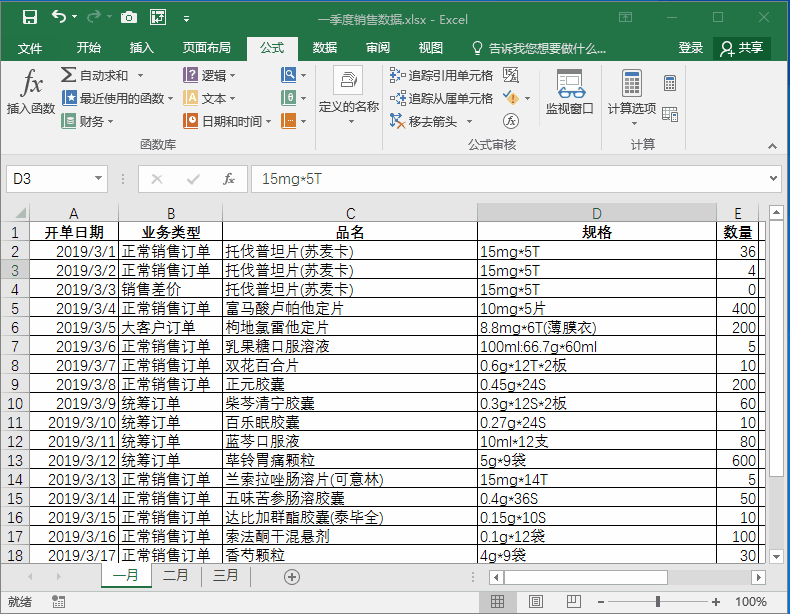This screenshot has width=790, height=614.
Task: Click the horizontal scrollbar thumb
Action: tap(585, 577)
